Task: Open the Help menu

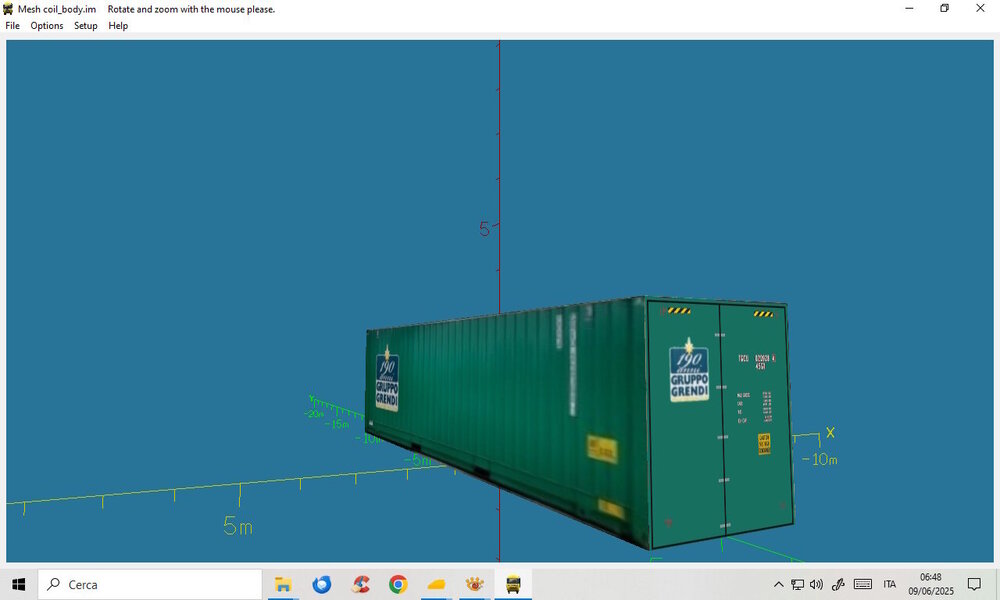Action: pos(118,26)
